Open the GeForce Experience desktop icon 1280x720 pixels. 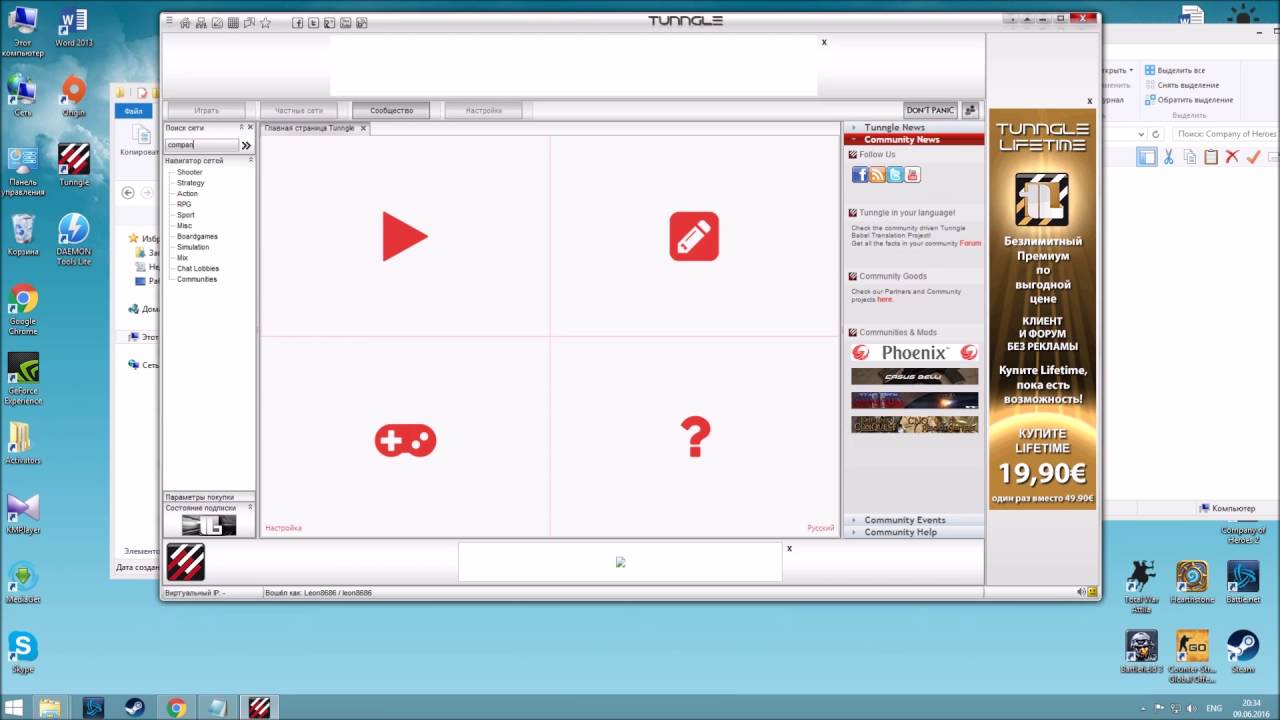[x=23, y=378]
